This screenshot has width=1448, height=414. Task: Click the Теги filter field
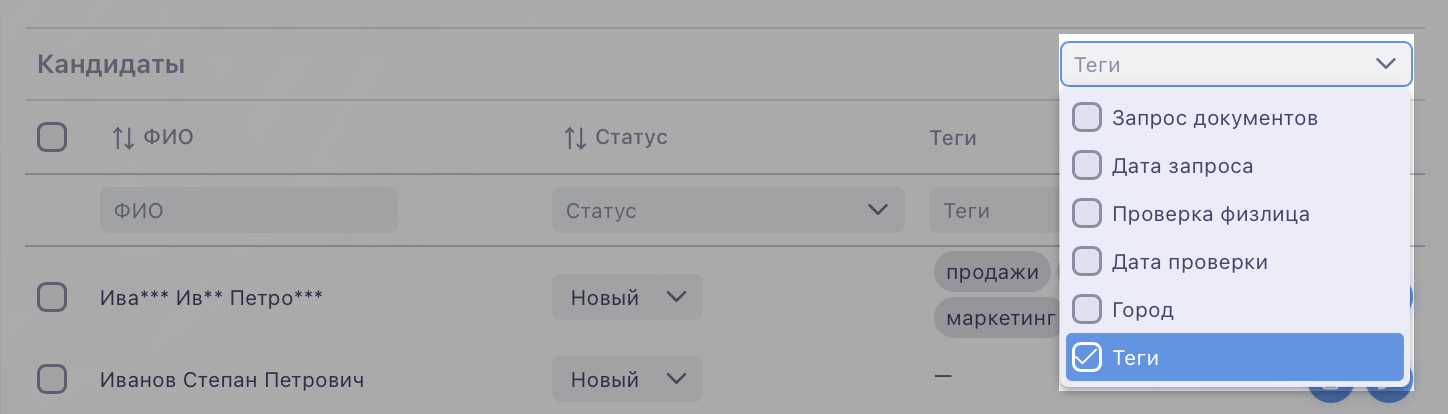click(994, 210)
